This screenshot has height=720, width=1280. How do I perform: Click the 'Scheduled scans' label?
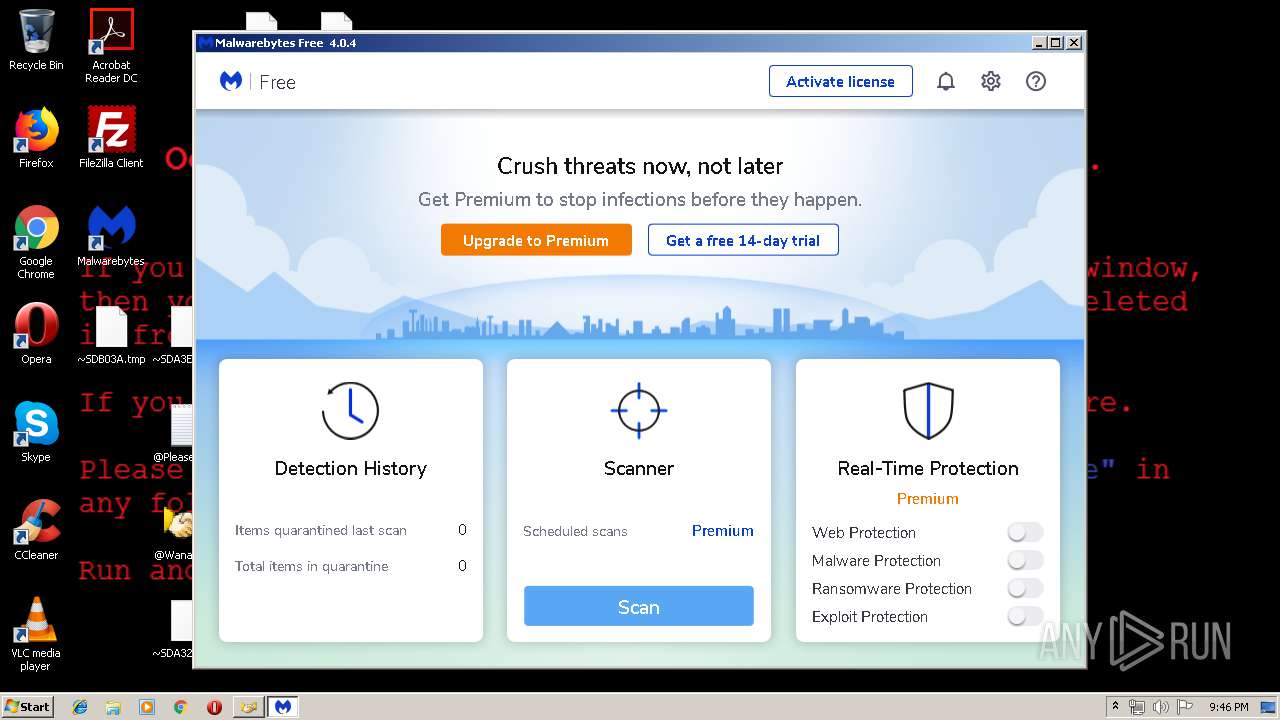click(575, 531)
